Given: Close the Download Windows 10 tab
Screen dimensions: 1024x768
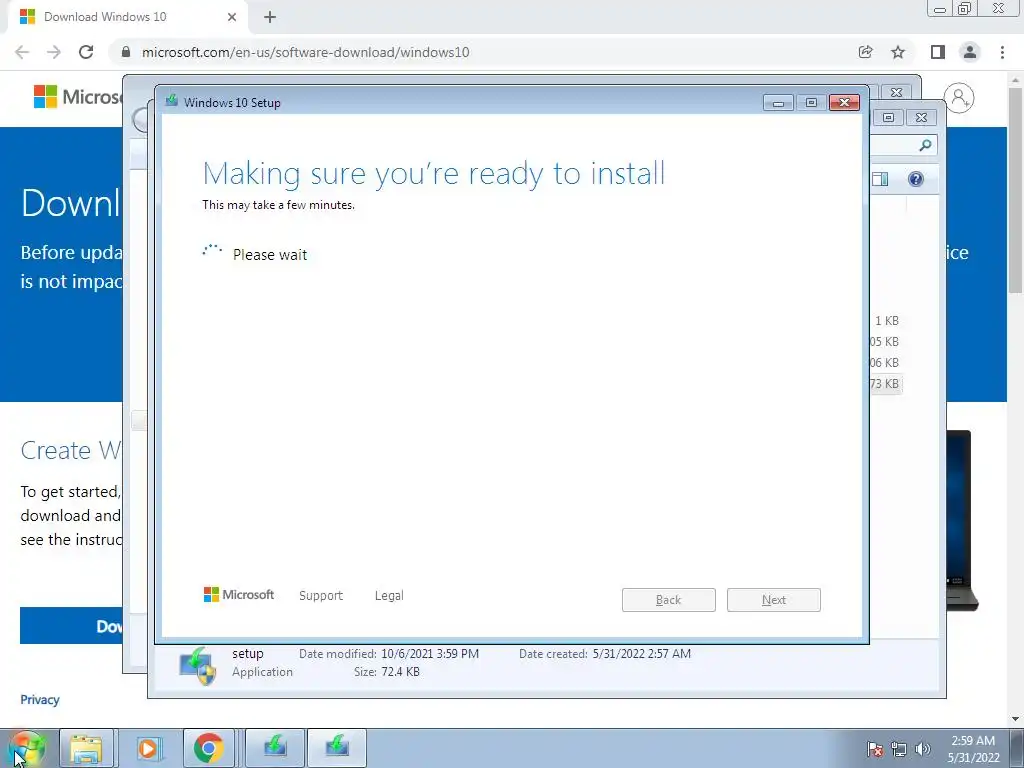Looking at the screenshot, I should 232,17.
